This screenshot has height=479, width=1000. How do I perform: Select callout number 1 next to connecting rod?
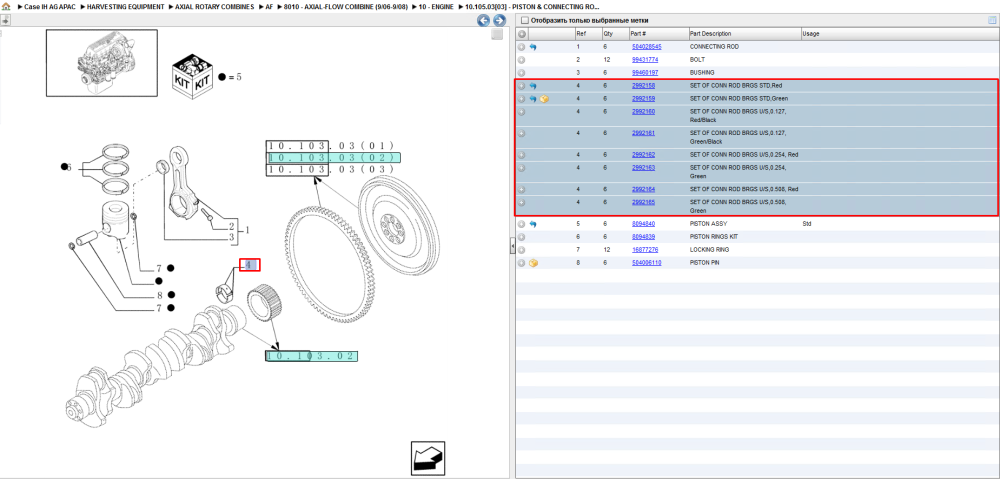click(x=248, y=231)
